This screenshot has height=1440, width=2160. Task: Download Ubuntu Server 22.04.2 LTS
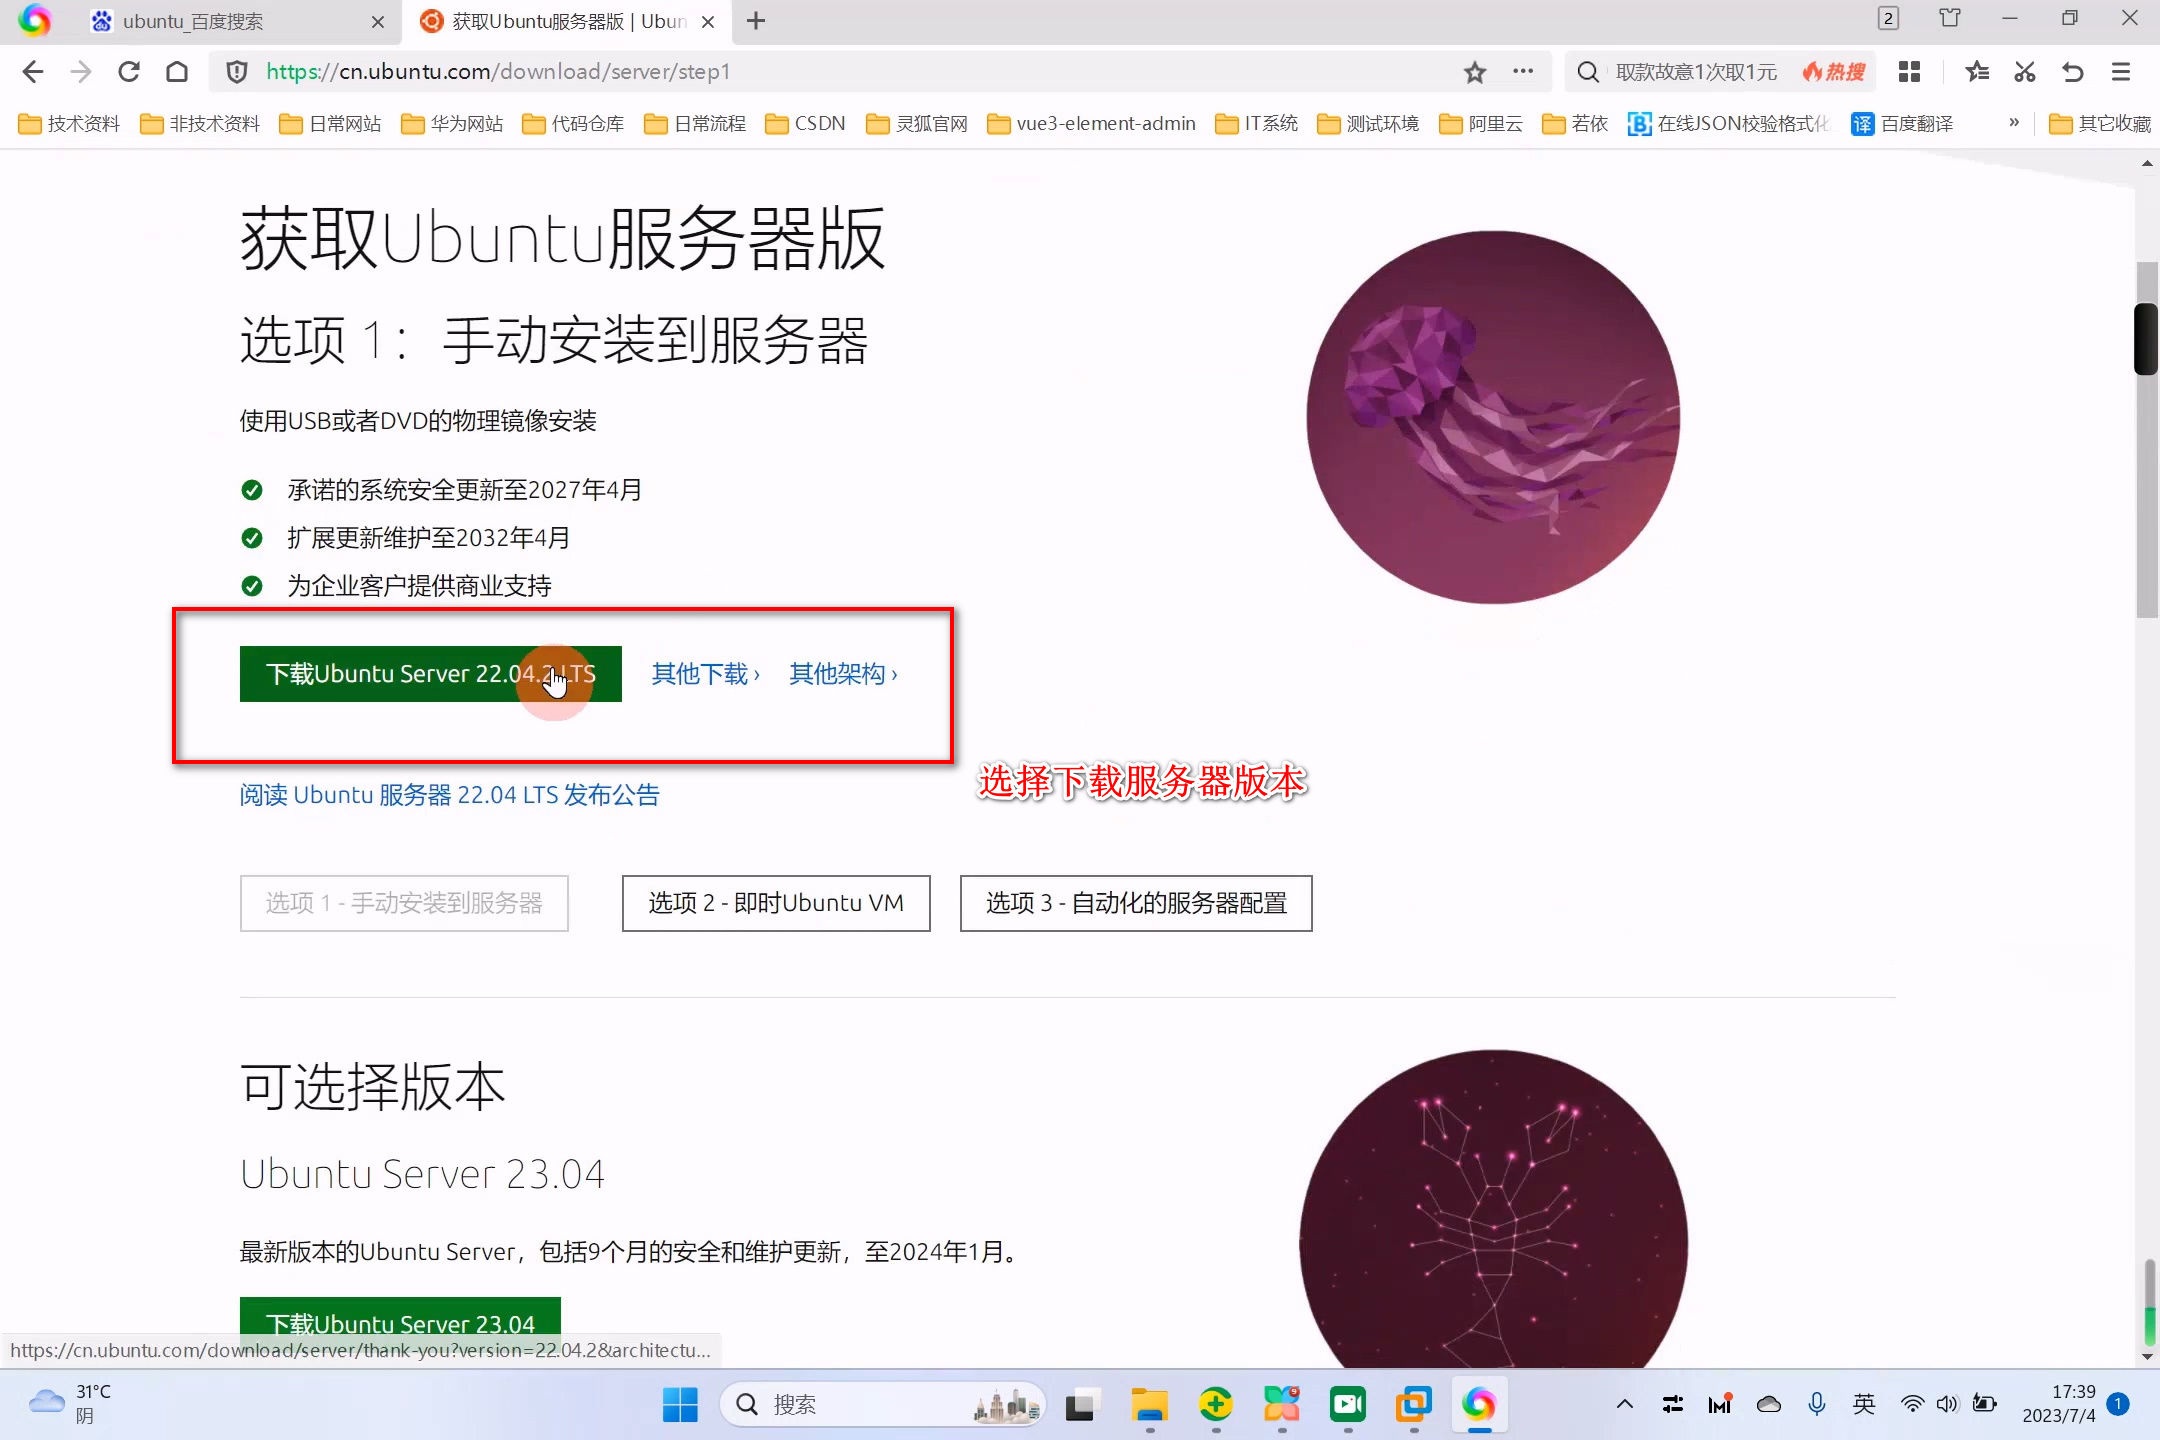[431, 674]
